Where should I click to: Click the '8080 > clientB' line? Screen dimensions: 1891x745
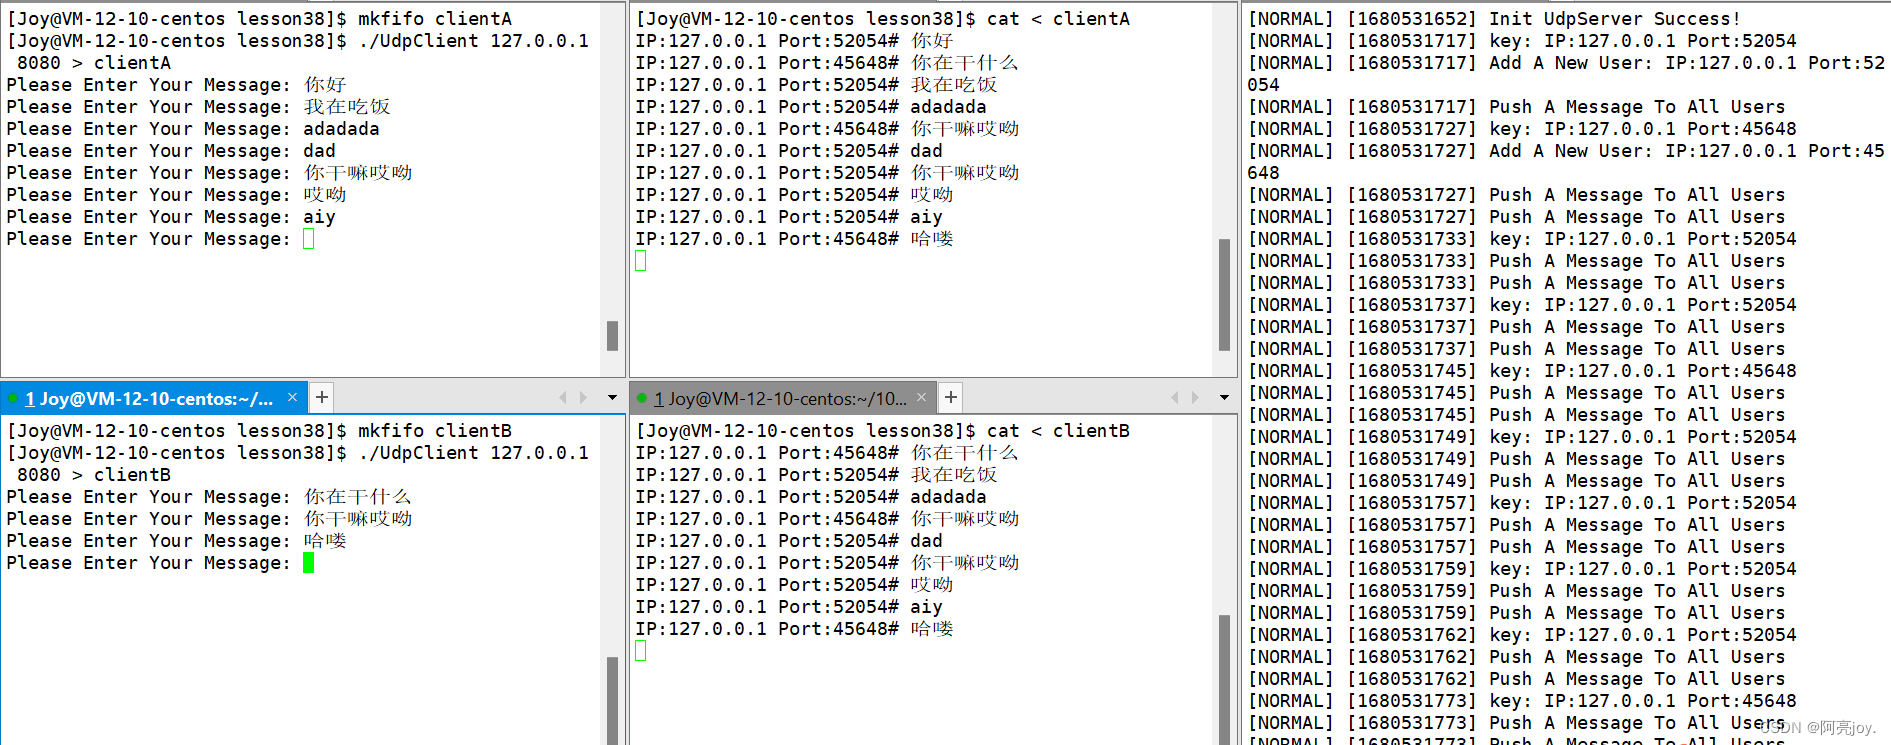point(94,475)
